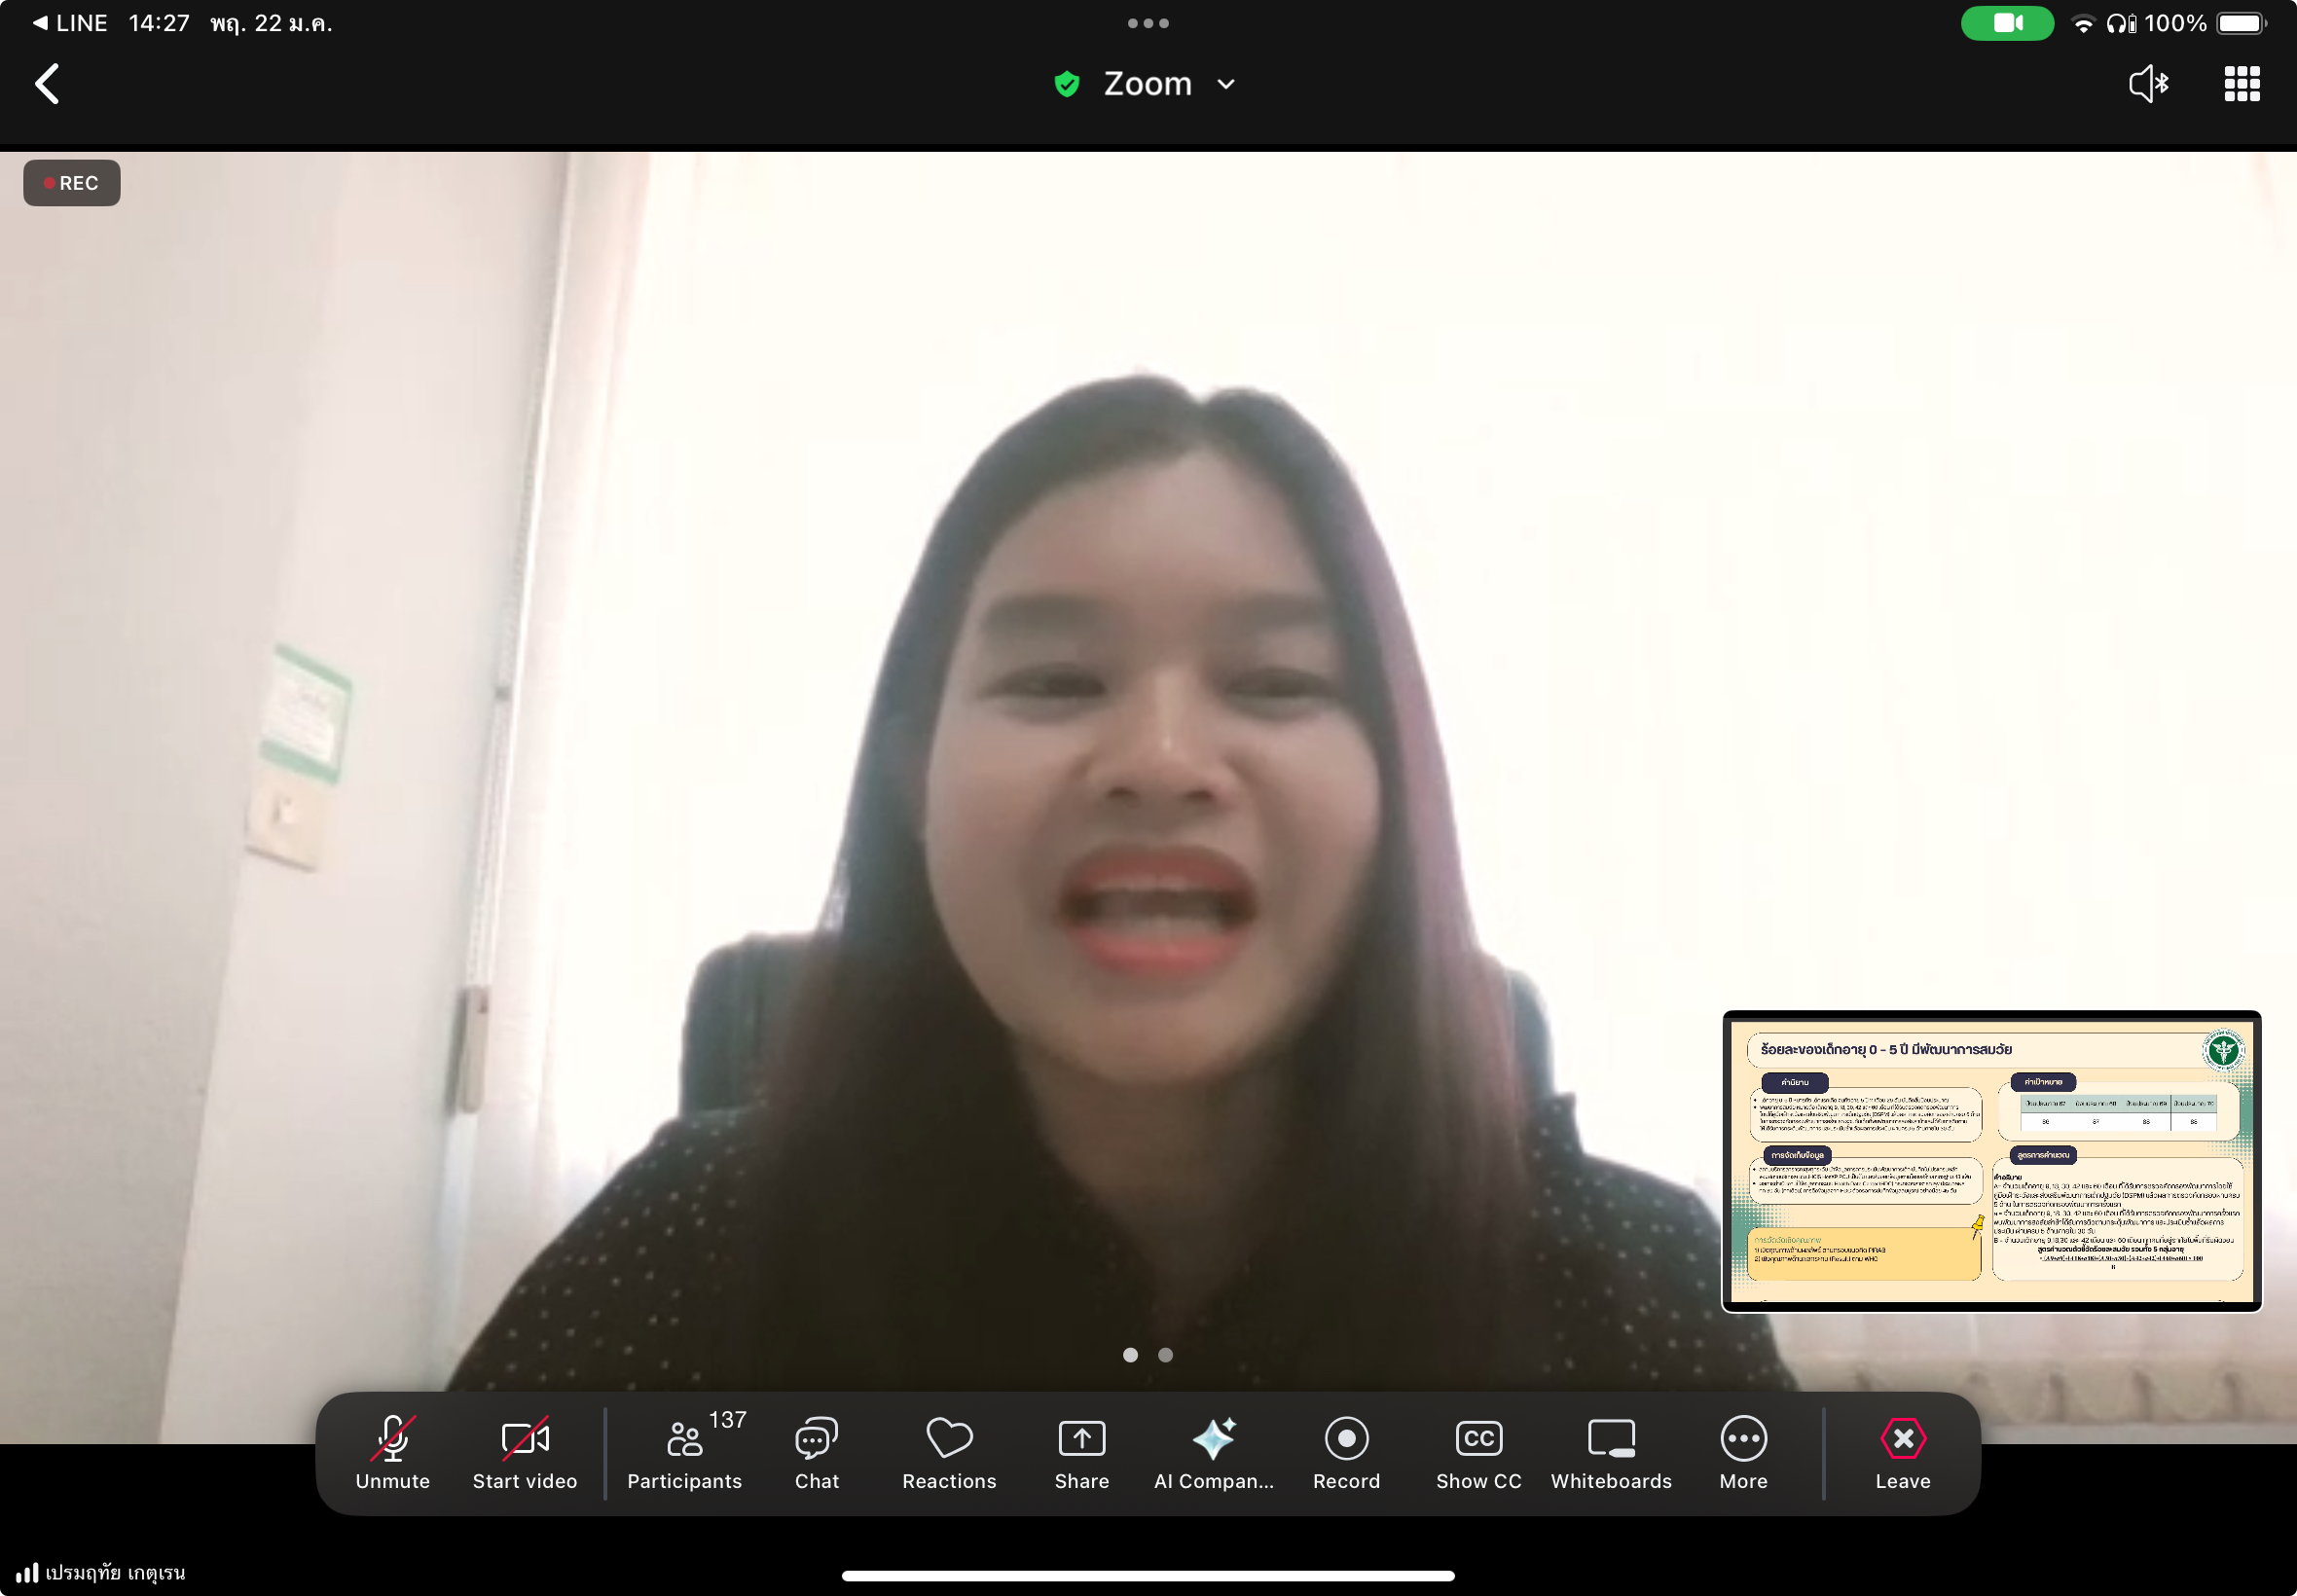Tap the Share screen icon

[x=1081, y=1451]
